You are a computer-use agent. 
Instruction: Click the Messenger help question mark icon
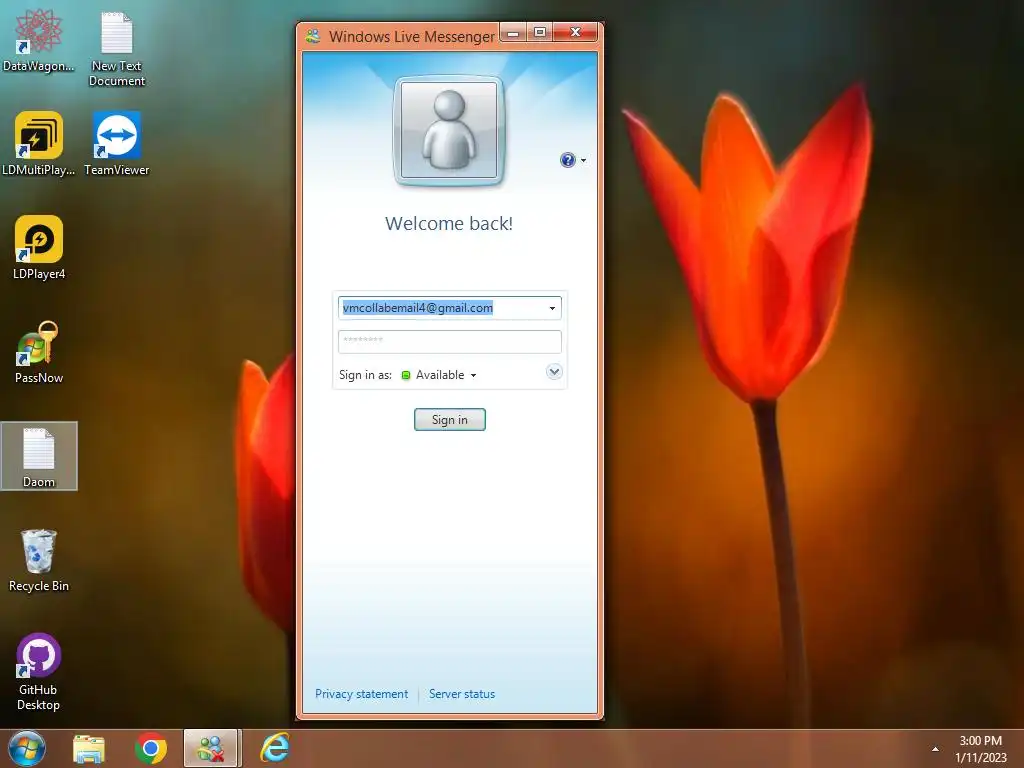click(568, 160)
